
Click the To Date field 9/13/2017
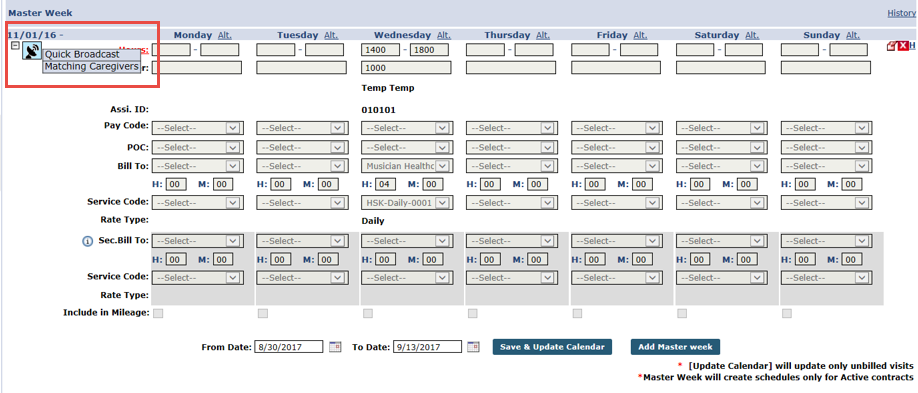pyautogui.click(x=427, y=347)
